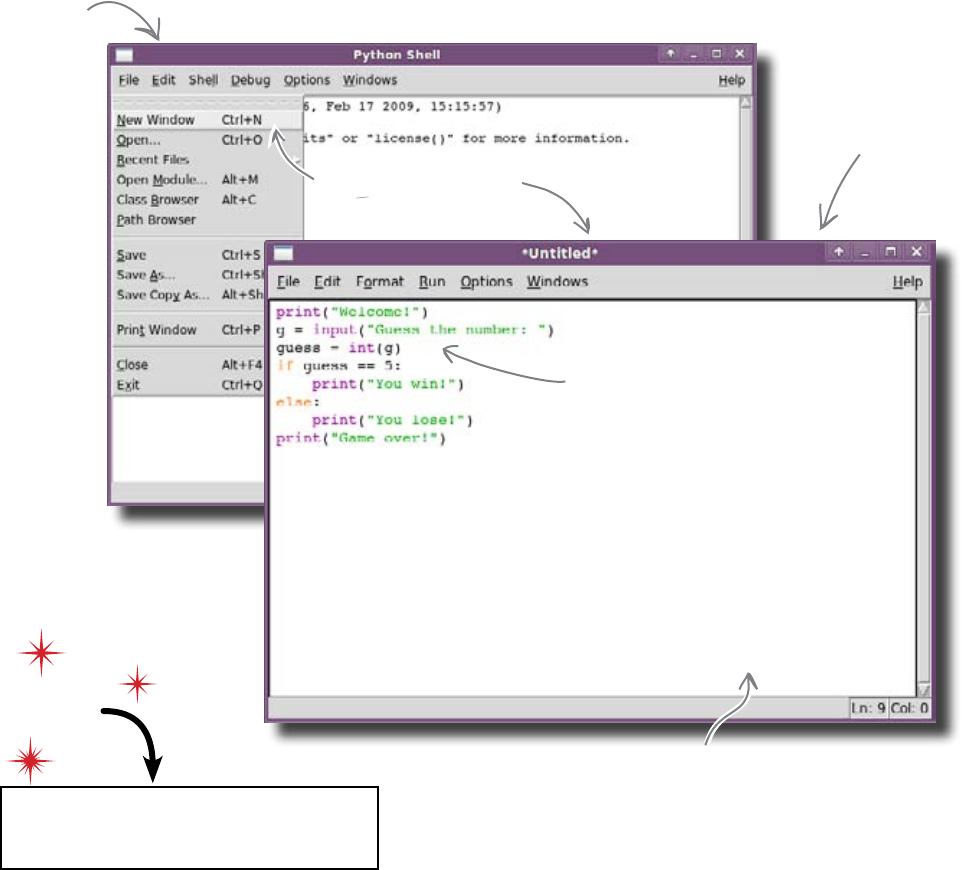This screenshot has width=962, height=870.
Task: Click the up-arrow shade button in Untitled window
Action: [x=839, y=252]
